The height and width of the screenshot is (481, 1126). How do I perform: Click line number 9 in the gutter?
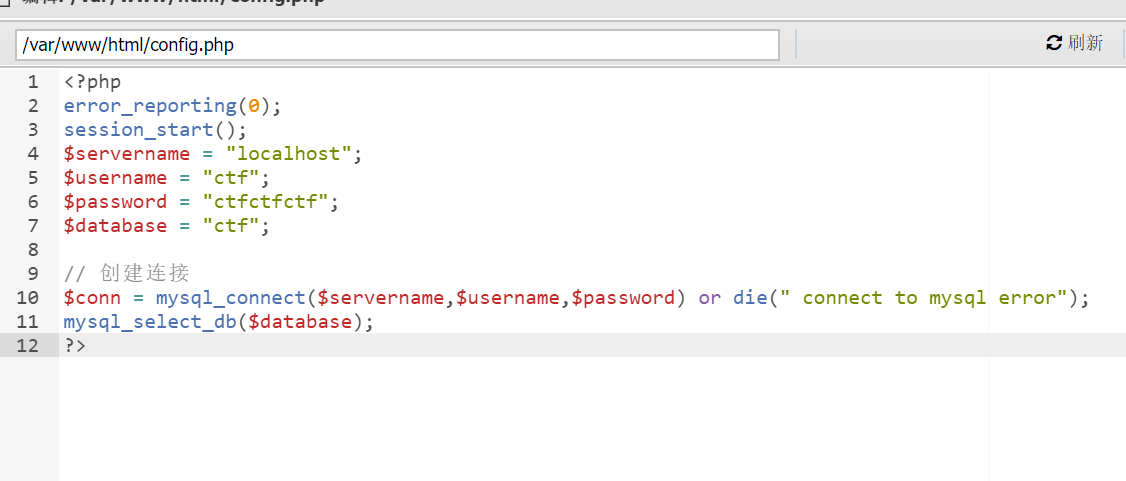pyautogui.click(x=33, y=274)
